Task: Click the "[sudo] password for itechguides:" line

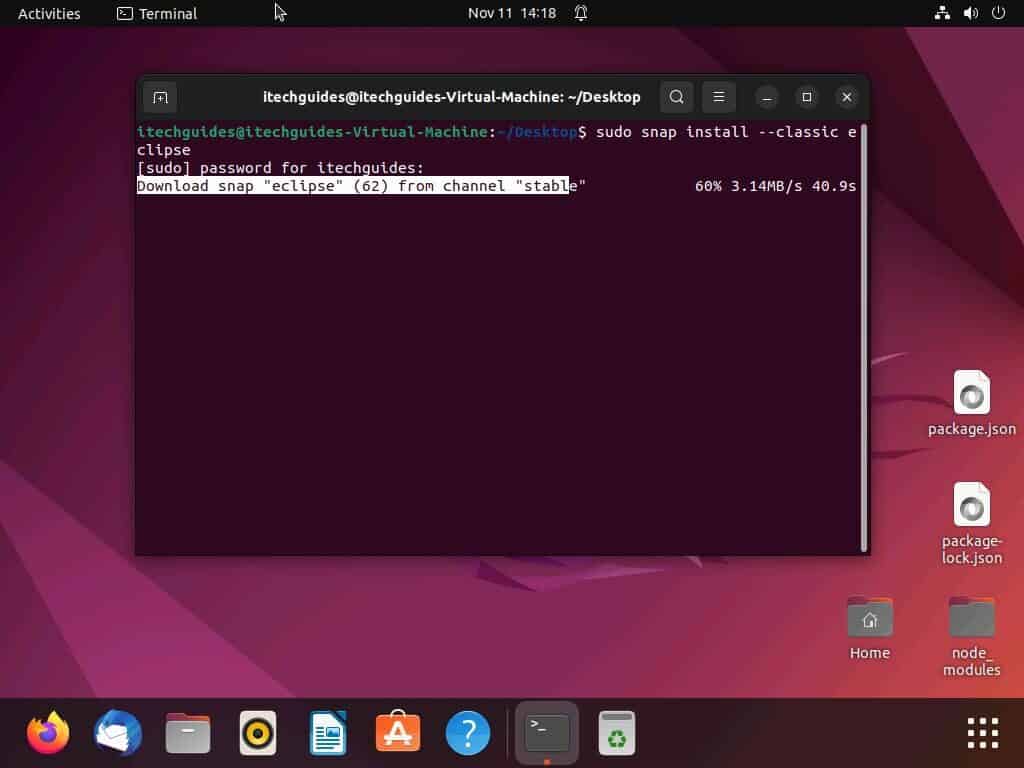Action: 280,168
